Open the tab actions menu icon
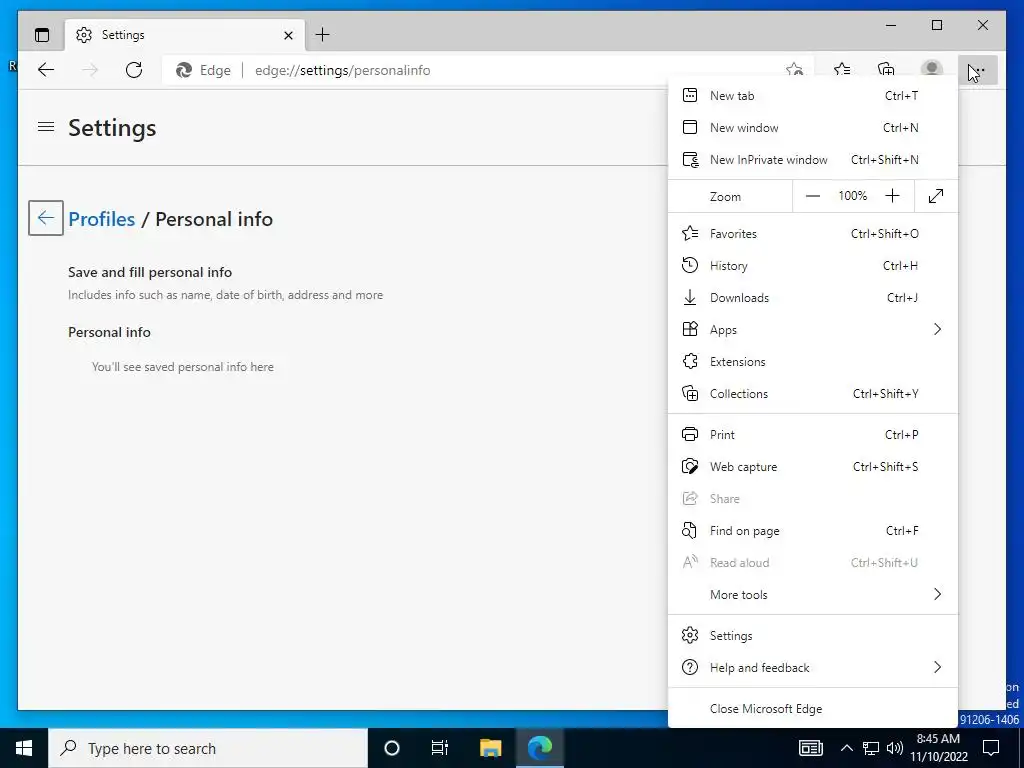Viewport: 1024px width, 768px height. pyautogui.click(x=42, y=35)
